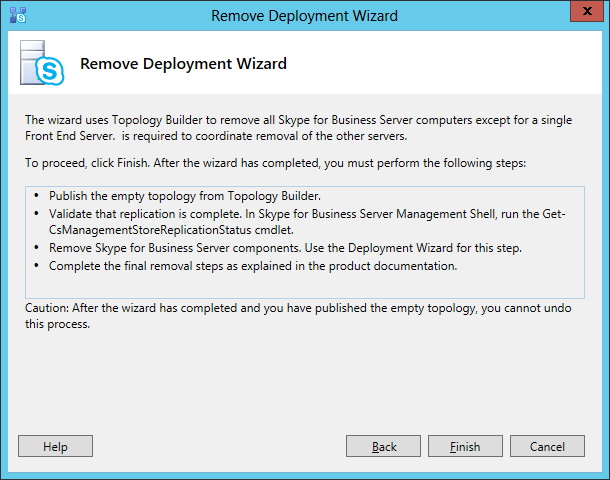Go back with the Back button
Viewport: 610px width, 480px height.
point(383,446)
